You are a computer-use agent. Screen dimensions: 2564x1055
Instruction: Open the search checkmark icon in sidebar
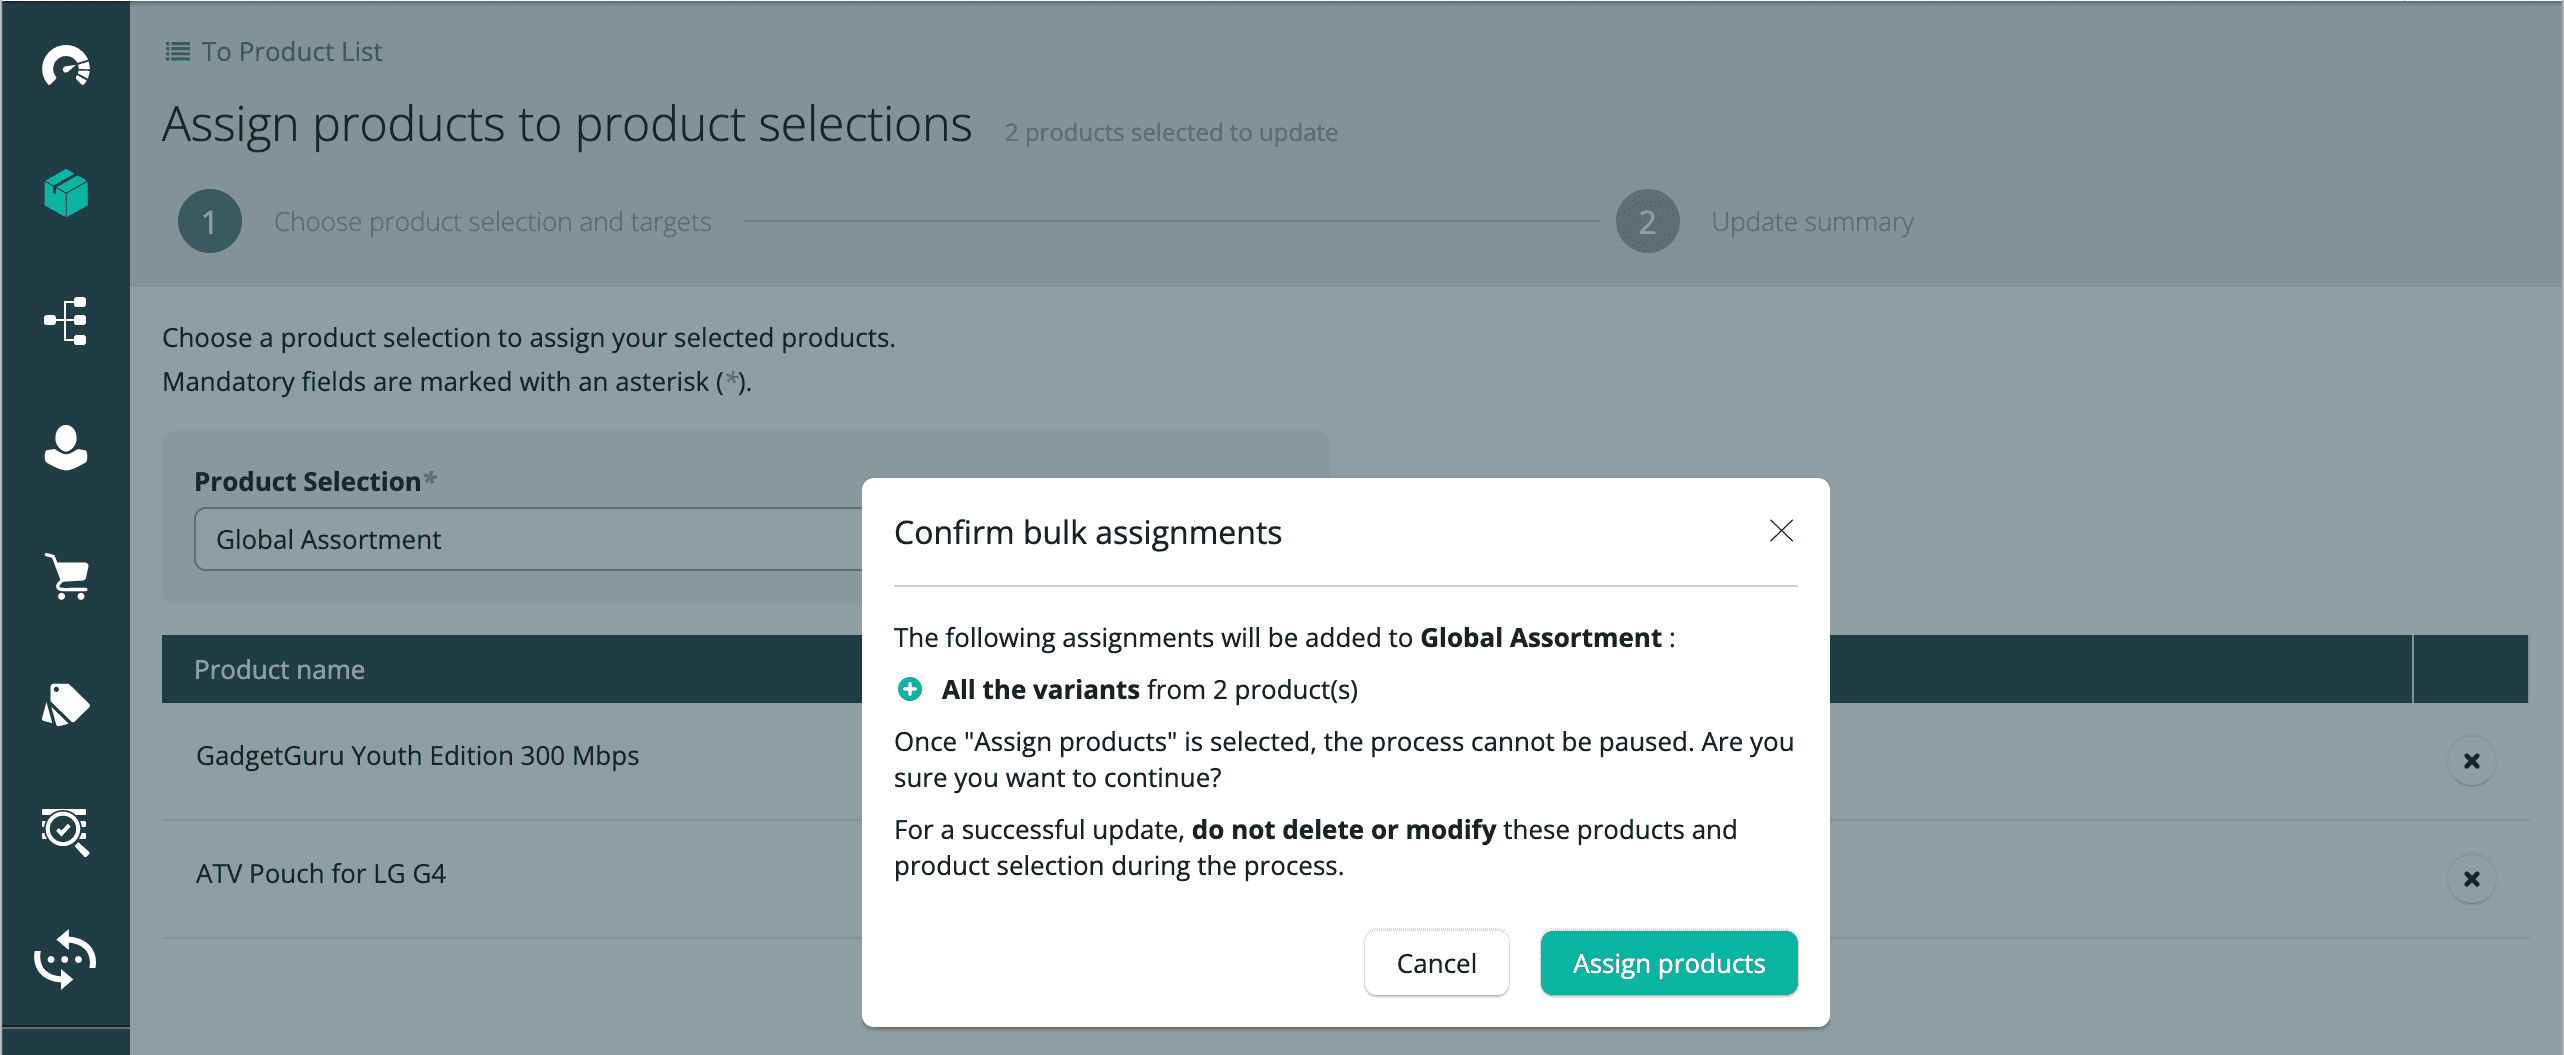66,832
